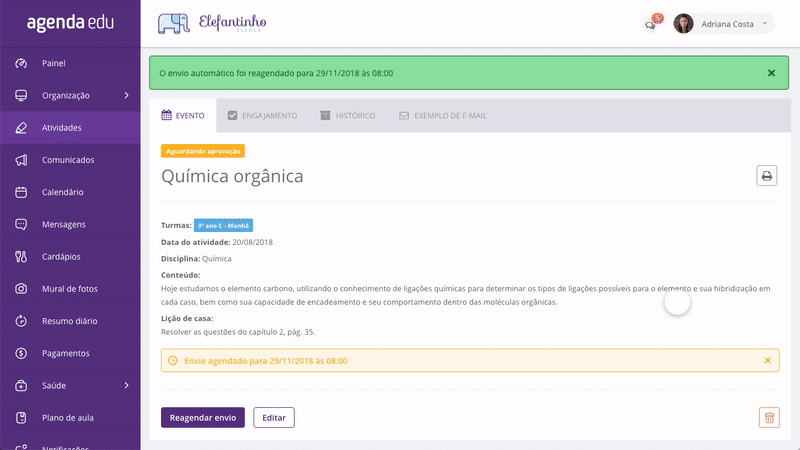Cancel scheduled send with yellow X
Image resolution: width=800 pixels, height=450 pixels.
pyautogui.click(x=767, y=360)
